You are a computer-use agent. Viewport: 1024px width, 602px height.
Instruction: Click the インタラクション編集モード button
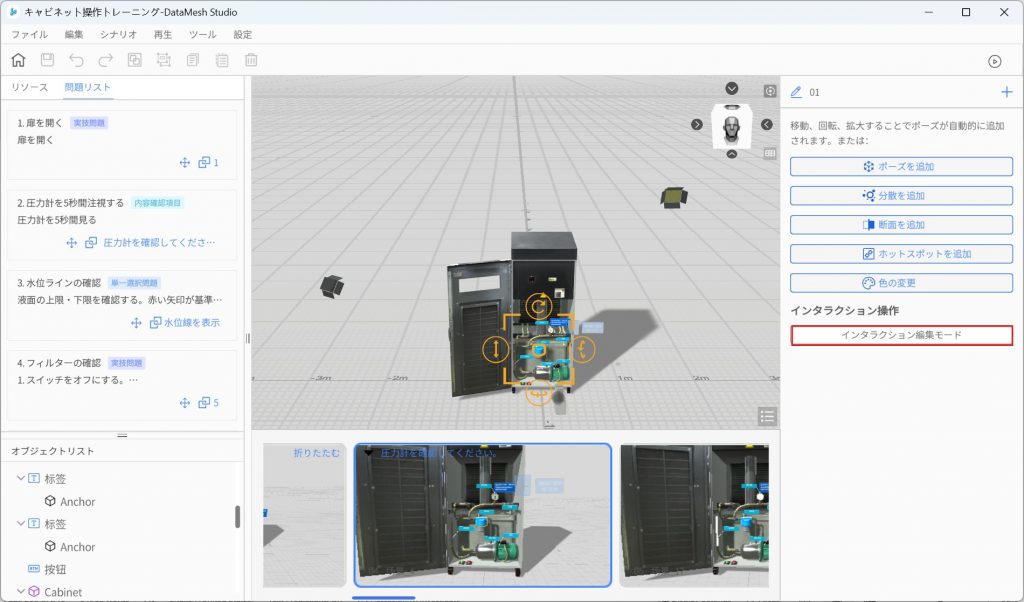click(901, 335)
